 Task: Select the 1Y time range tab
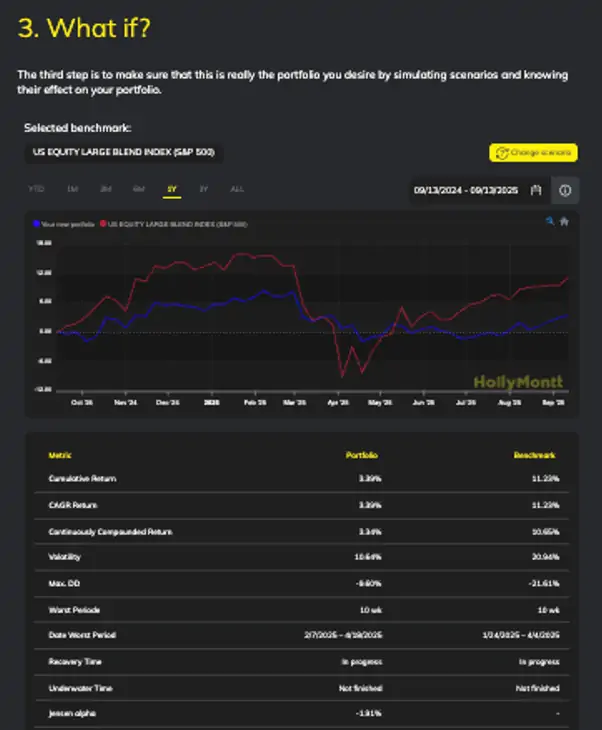(172, 188)
